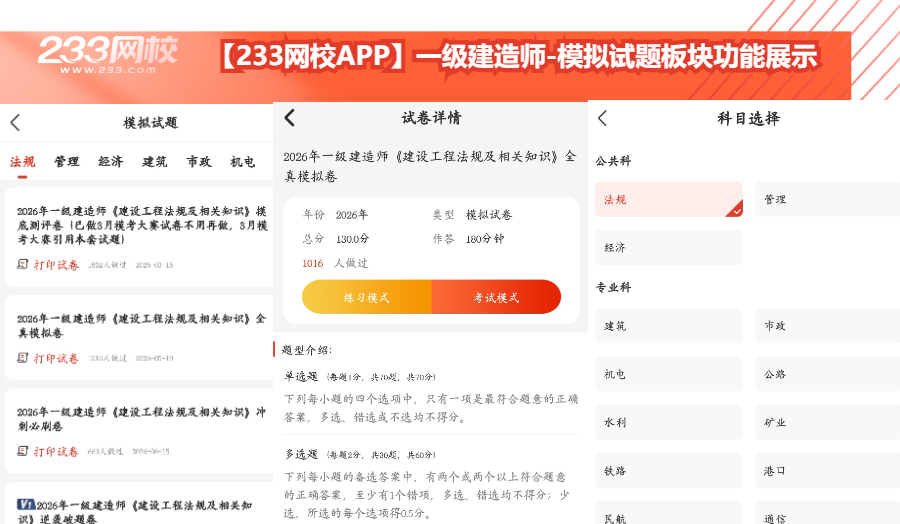The image size is (900, 524).
Task: Select the 铁路 subject
Action: click(x=669, y=470)
